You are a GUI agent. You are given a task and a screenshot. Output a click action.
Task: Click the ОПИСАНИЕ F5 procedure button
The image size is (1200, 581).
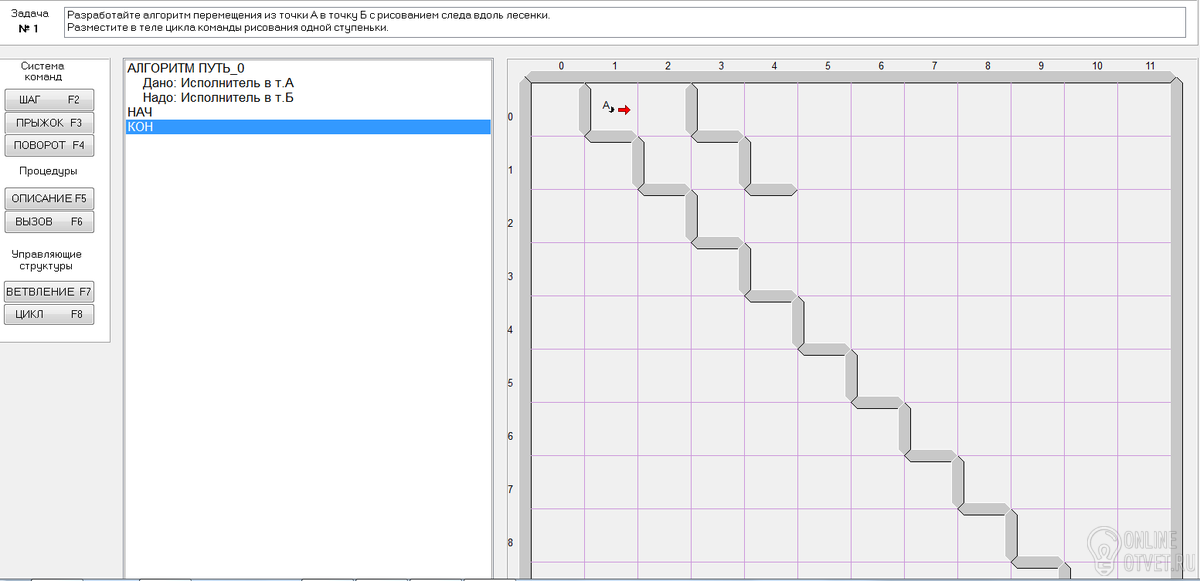click(49, 198)
